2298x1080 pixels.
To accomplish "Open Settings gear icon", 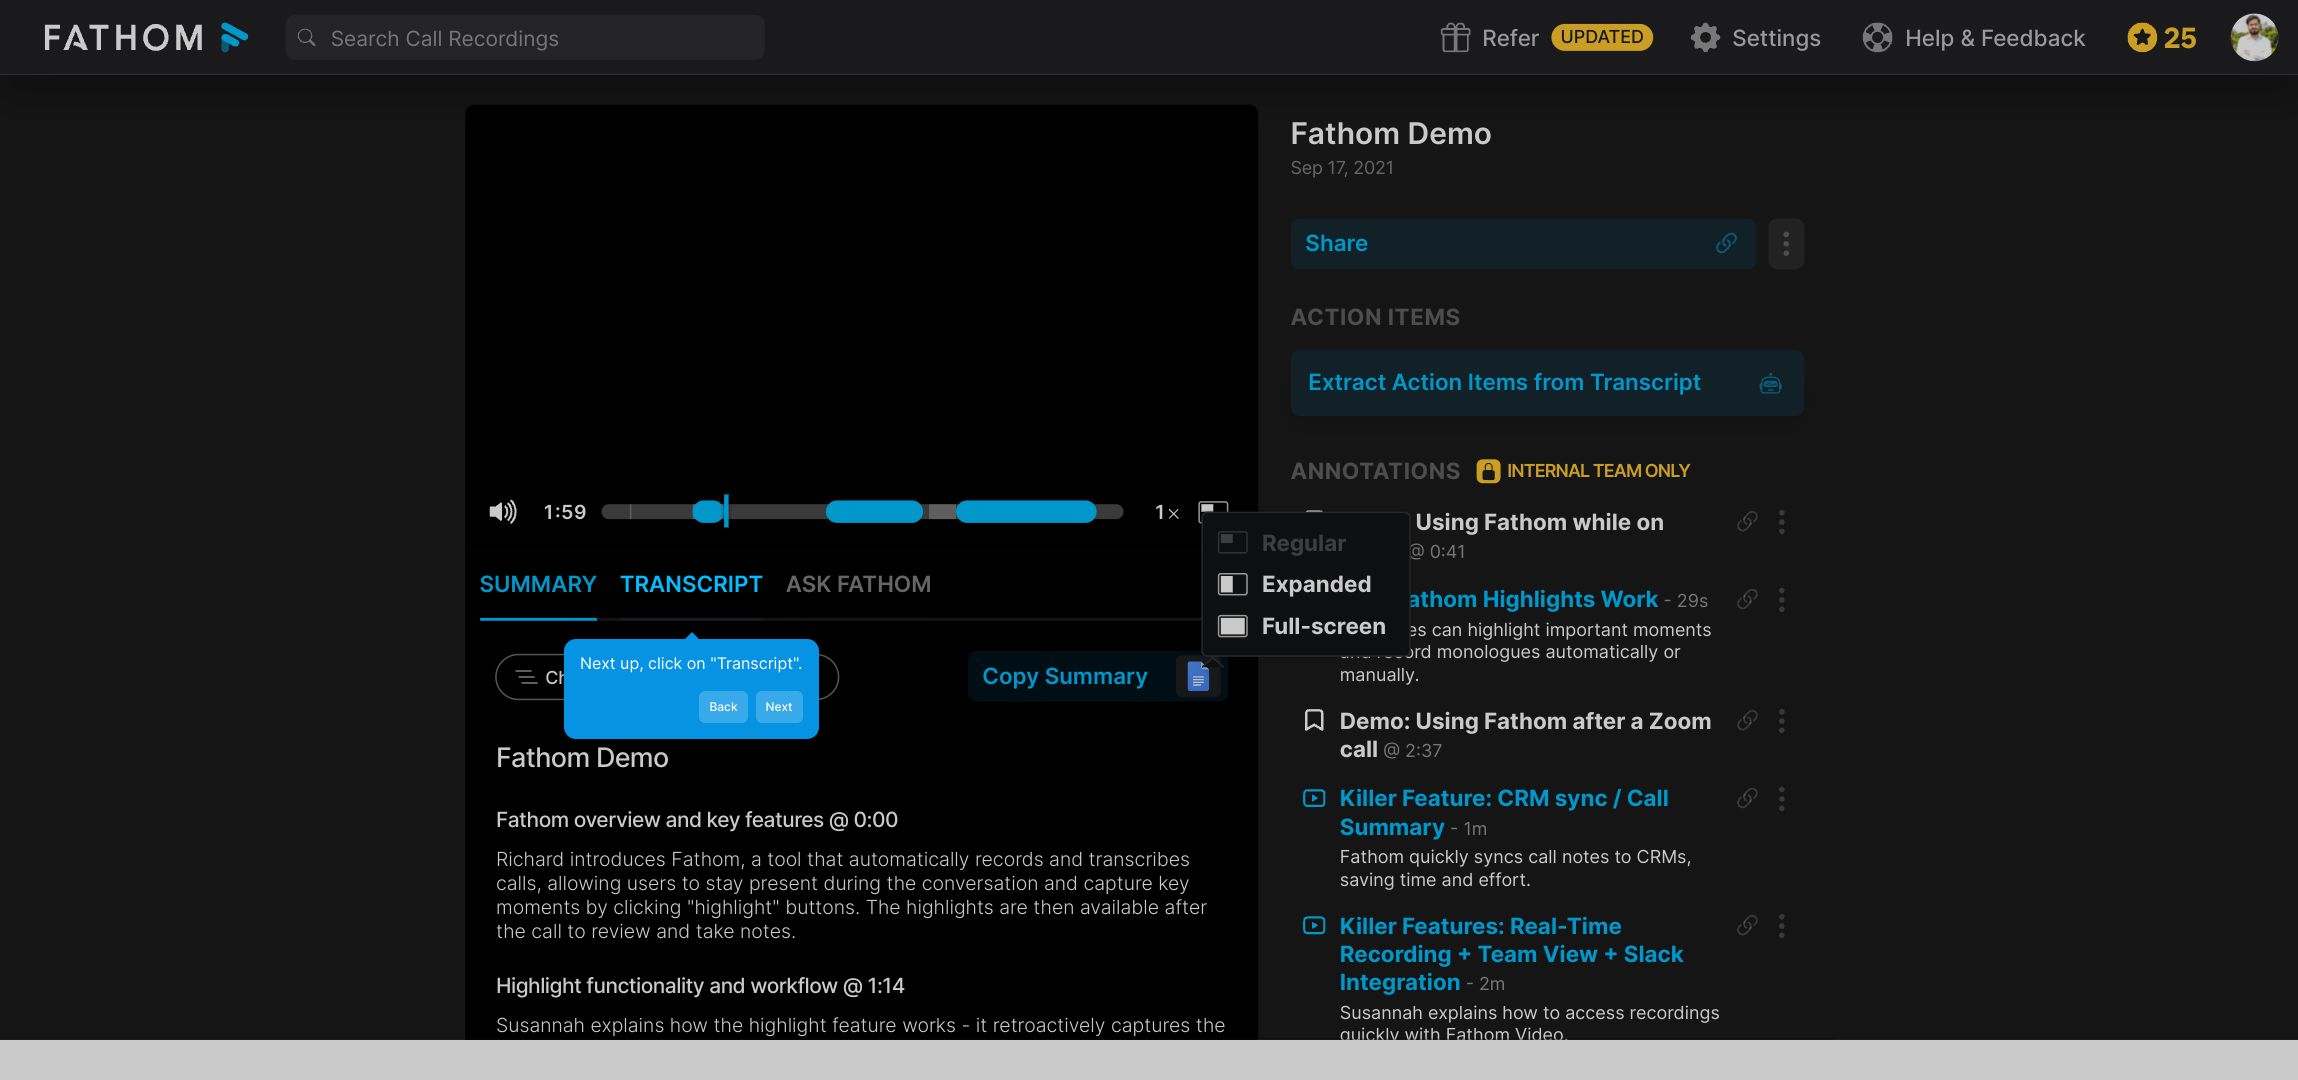I will [x=1705, y=38].
